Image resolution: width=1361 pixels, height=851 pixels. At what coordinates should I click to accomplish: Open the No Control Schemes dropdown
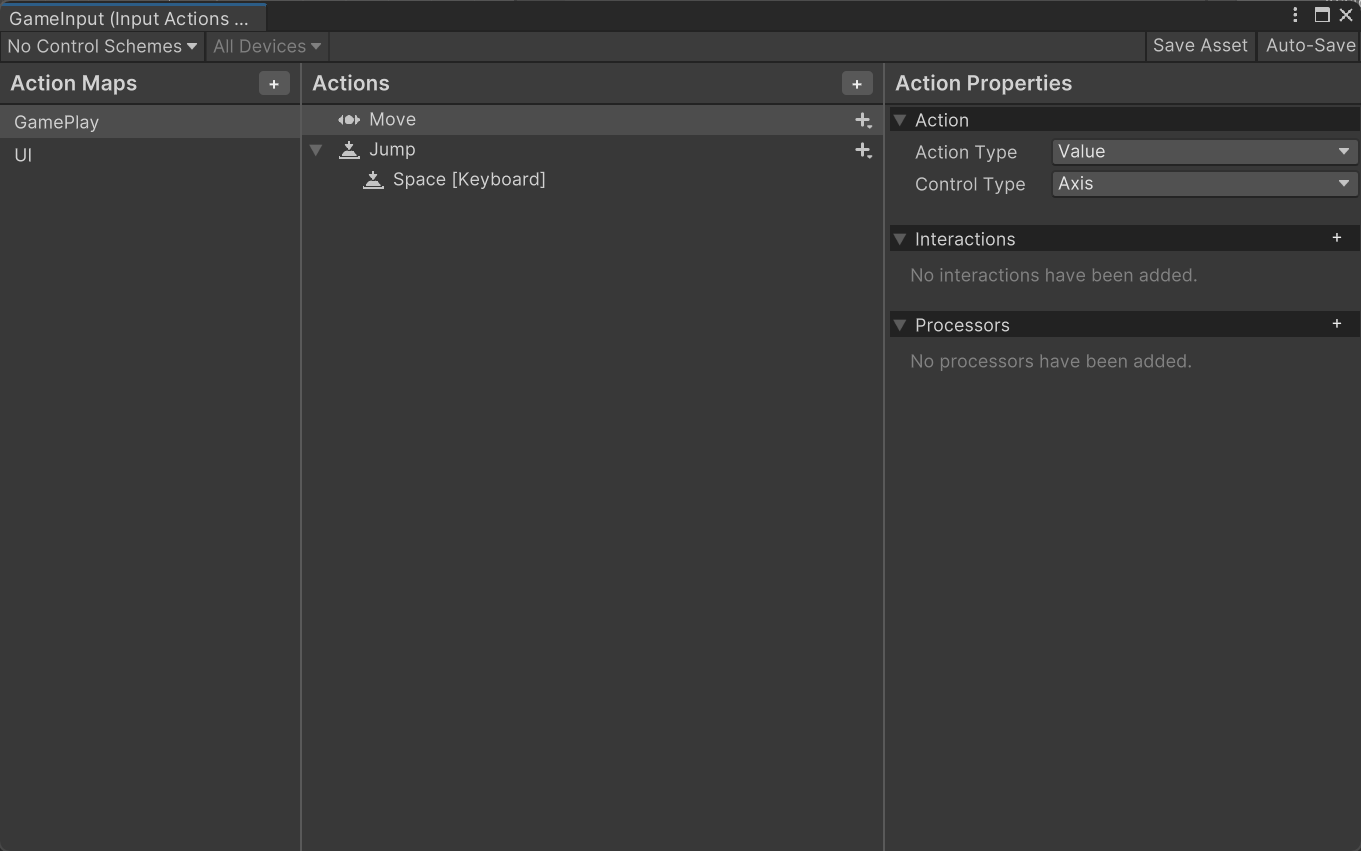pos(101,45)
